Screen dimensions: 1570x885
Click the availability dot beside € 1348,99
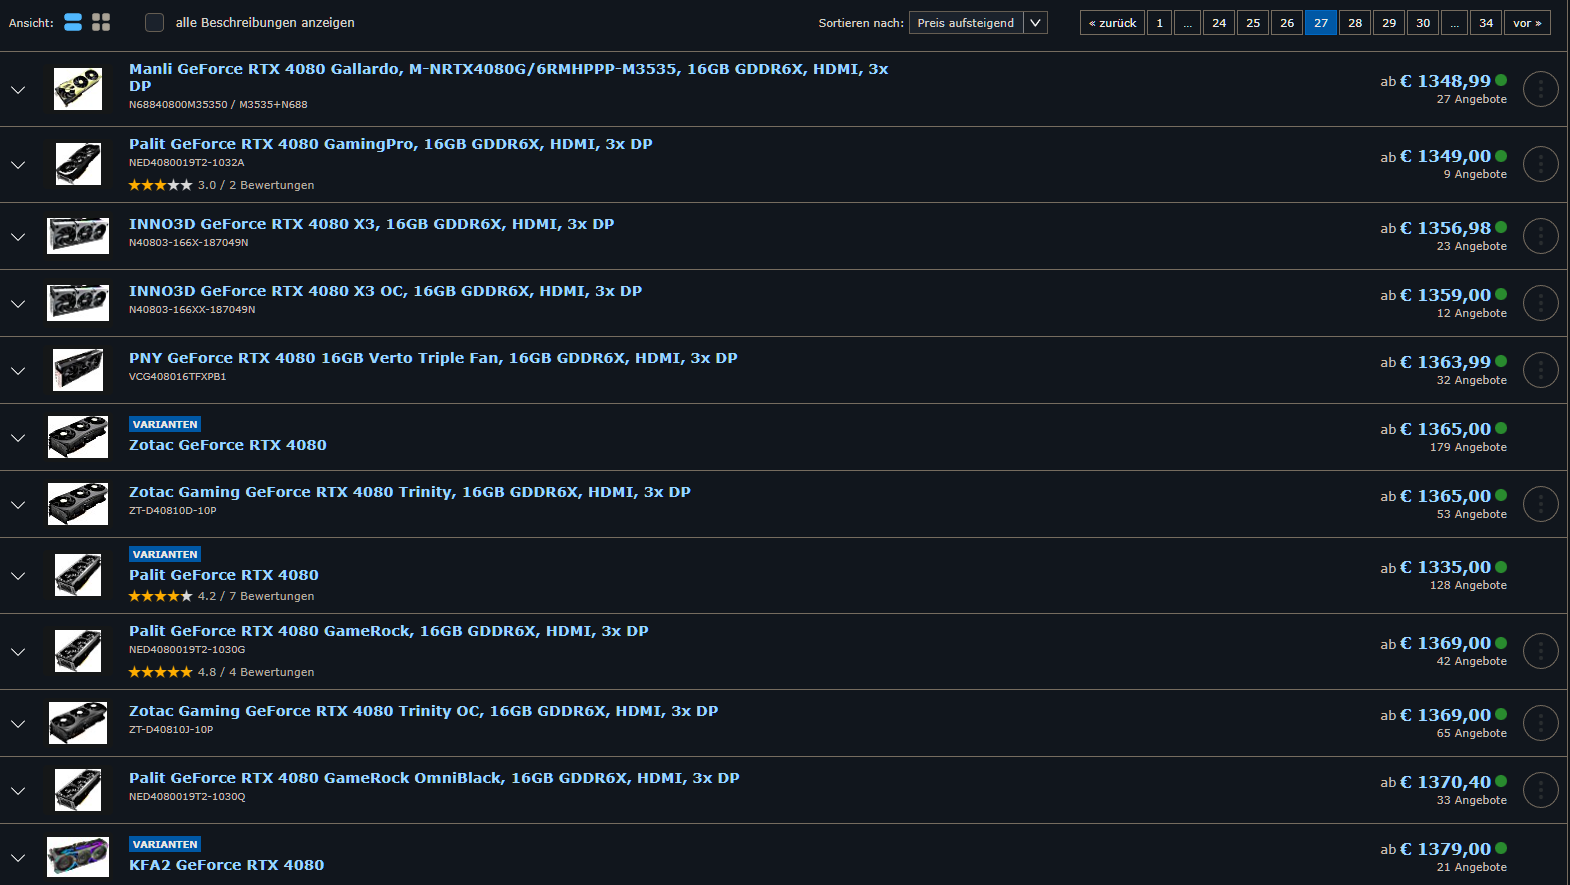1501,80
